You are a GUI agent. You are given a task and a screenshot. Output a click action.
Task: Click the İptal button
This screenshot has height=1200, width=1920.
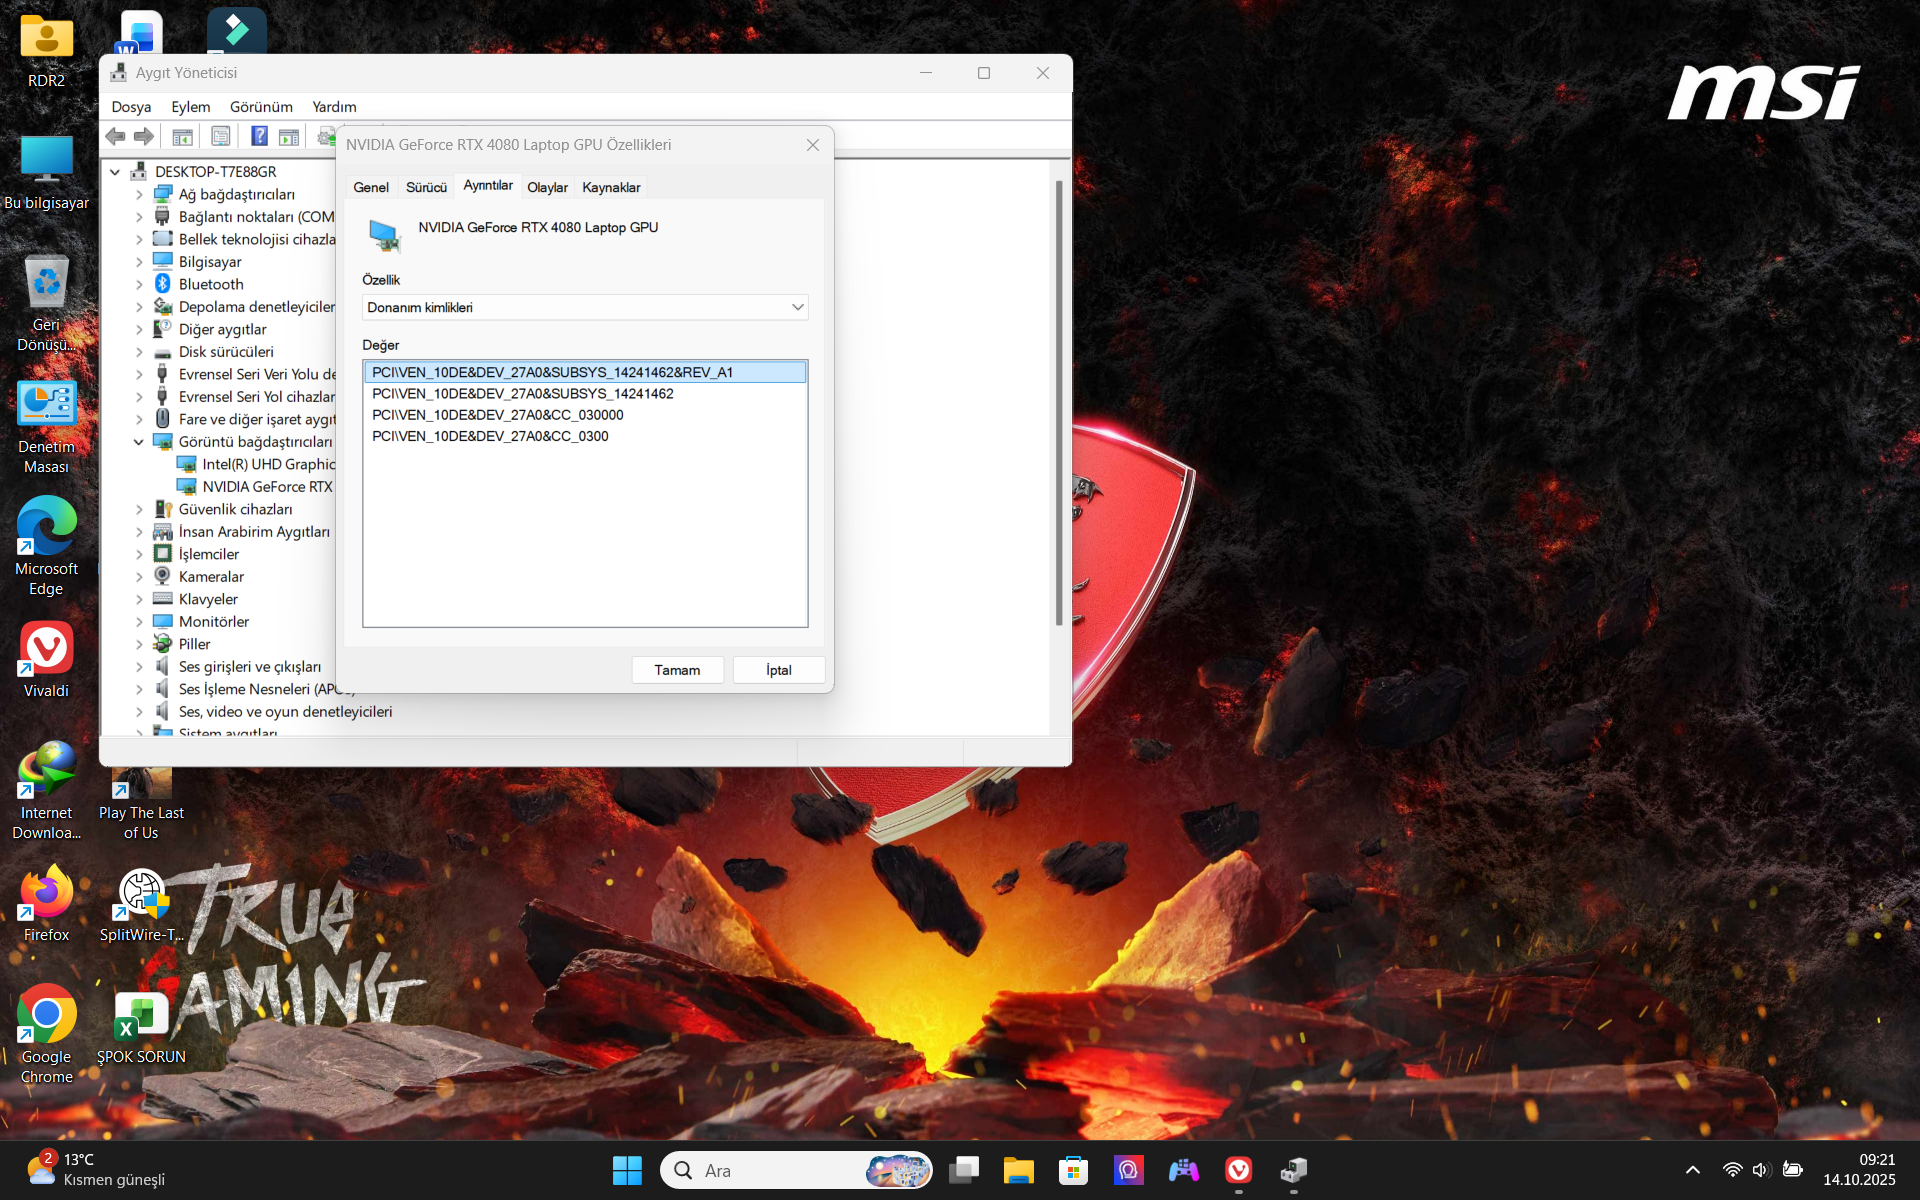(x=779, y=670)
